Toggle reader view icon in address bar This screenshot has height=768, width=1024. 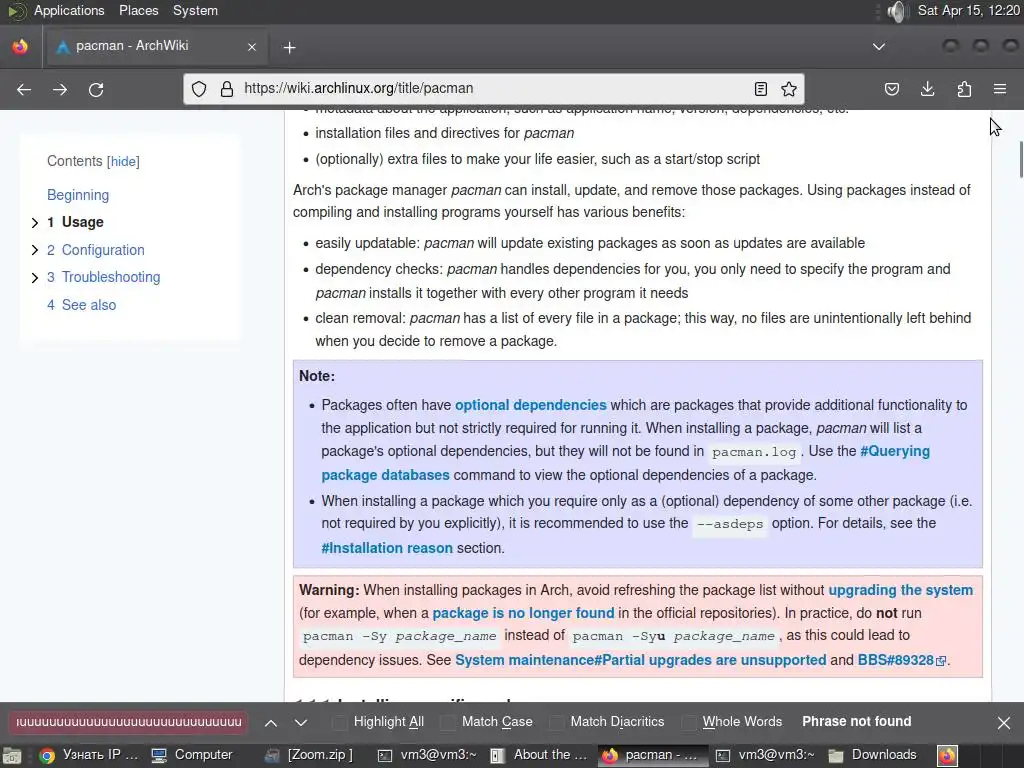point(761,89)
